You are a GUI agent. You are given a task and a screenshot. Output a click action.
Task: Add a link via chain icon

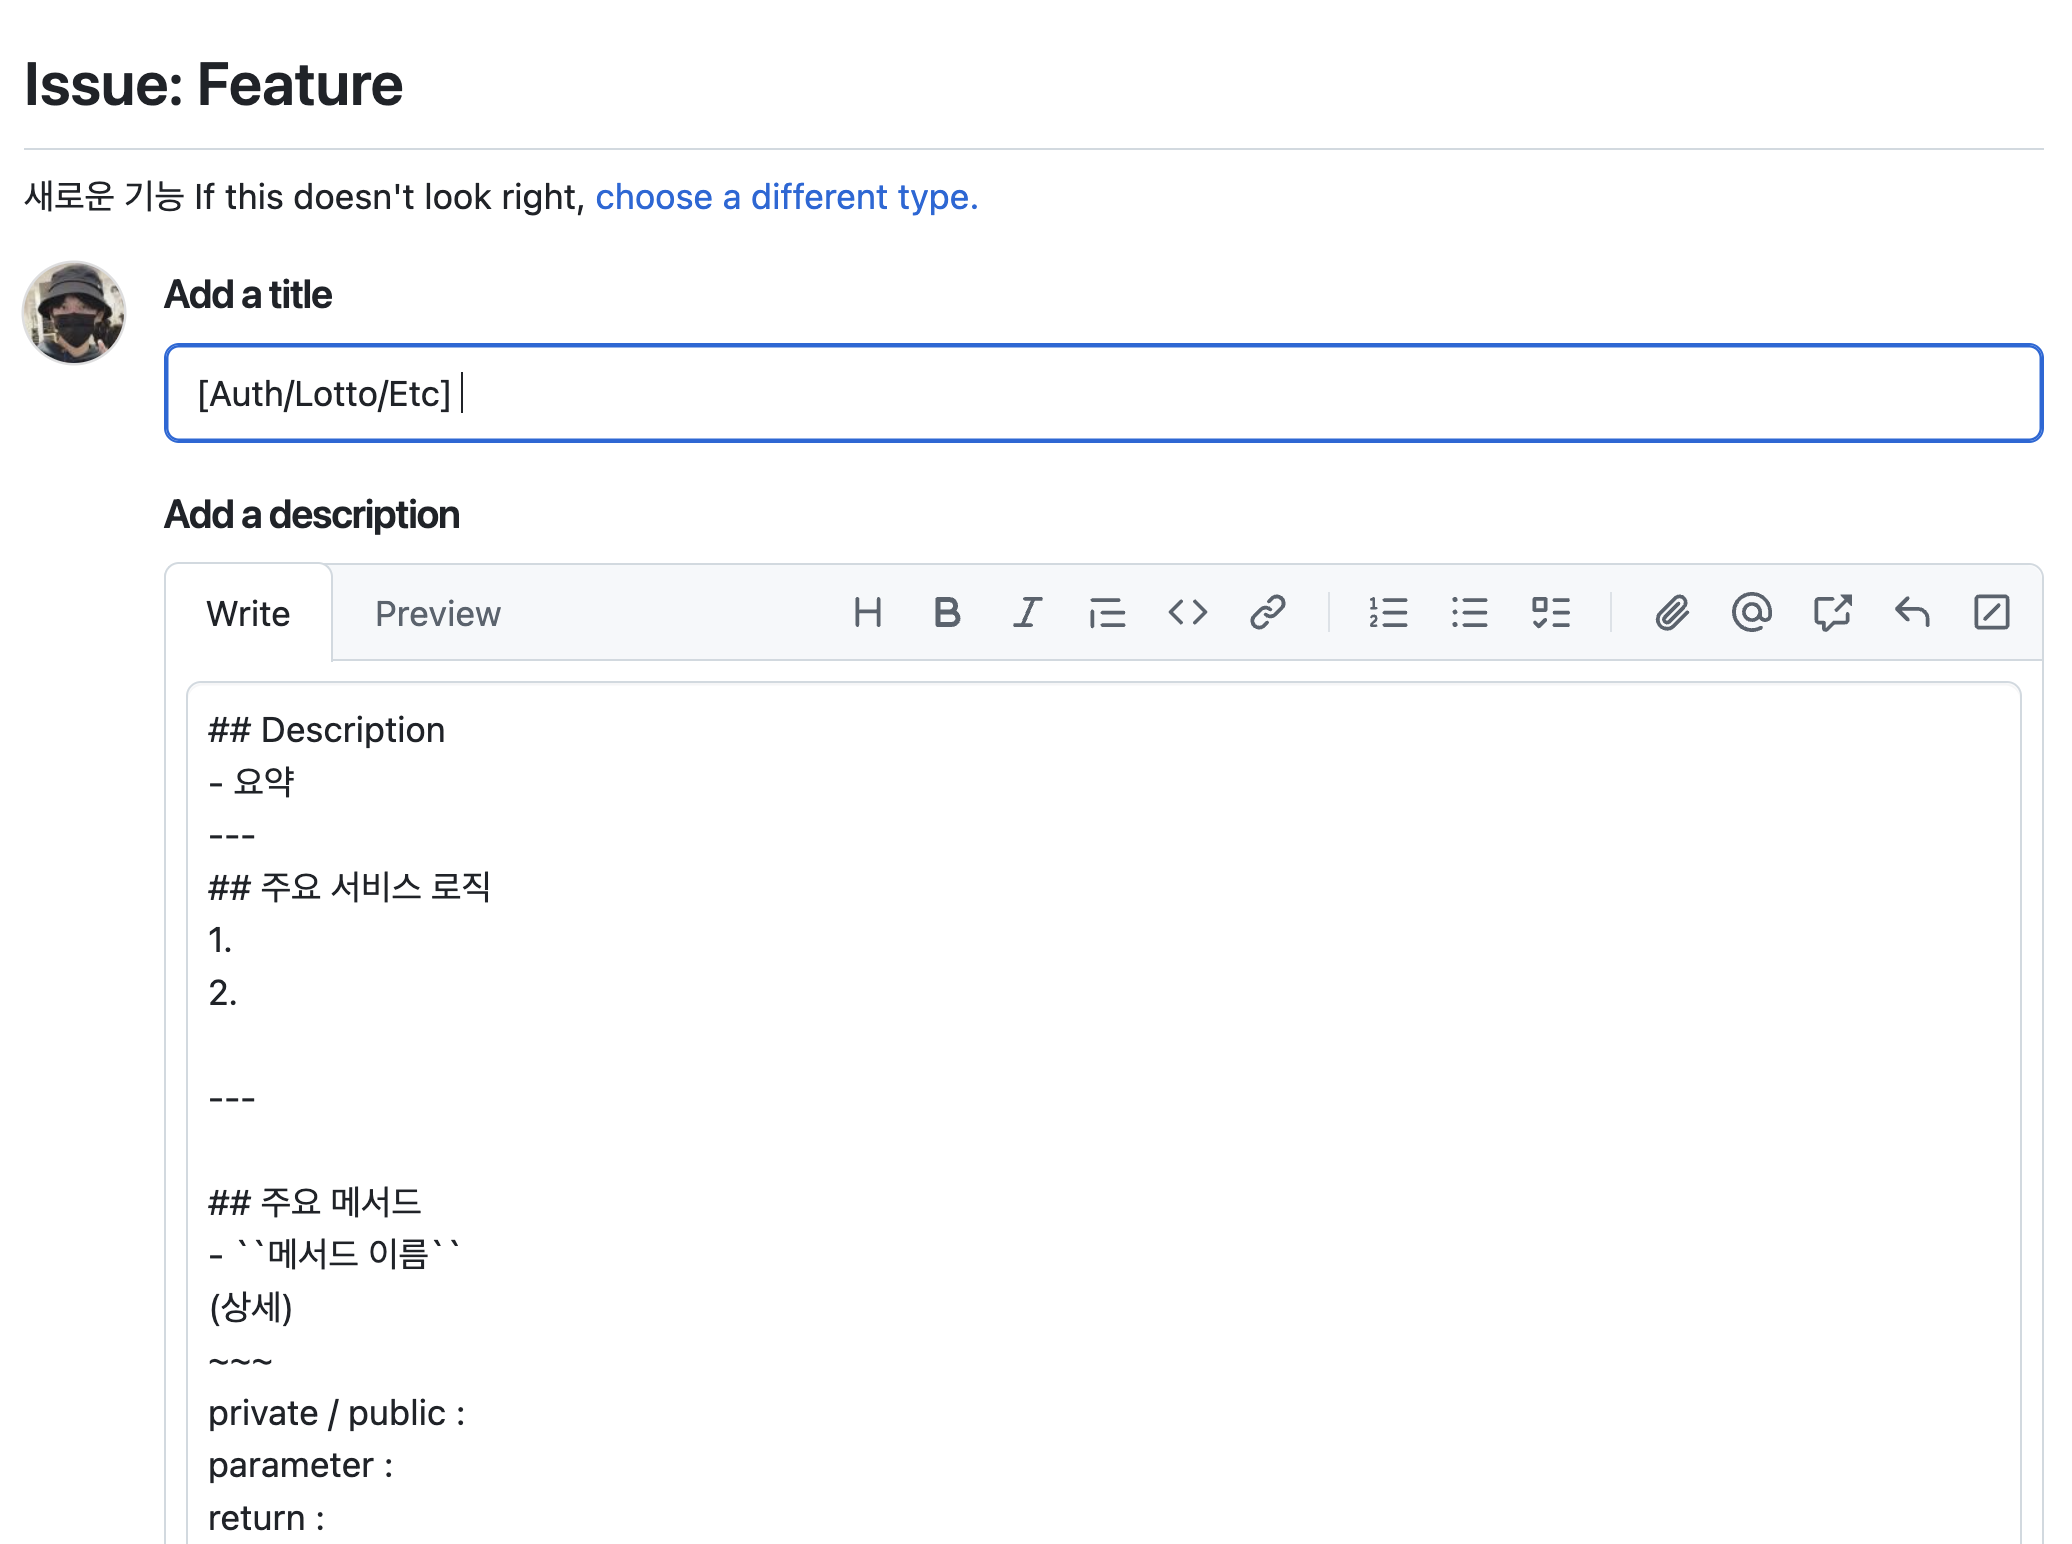tap(1267, 612)
